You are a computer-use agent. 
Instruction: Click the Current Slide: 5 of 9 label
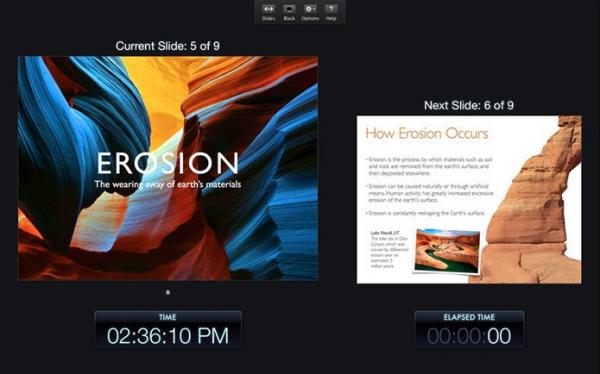168,46
